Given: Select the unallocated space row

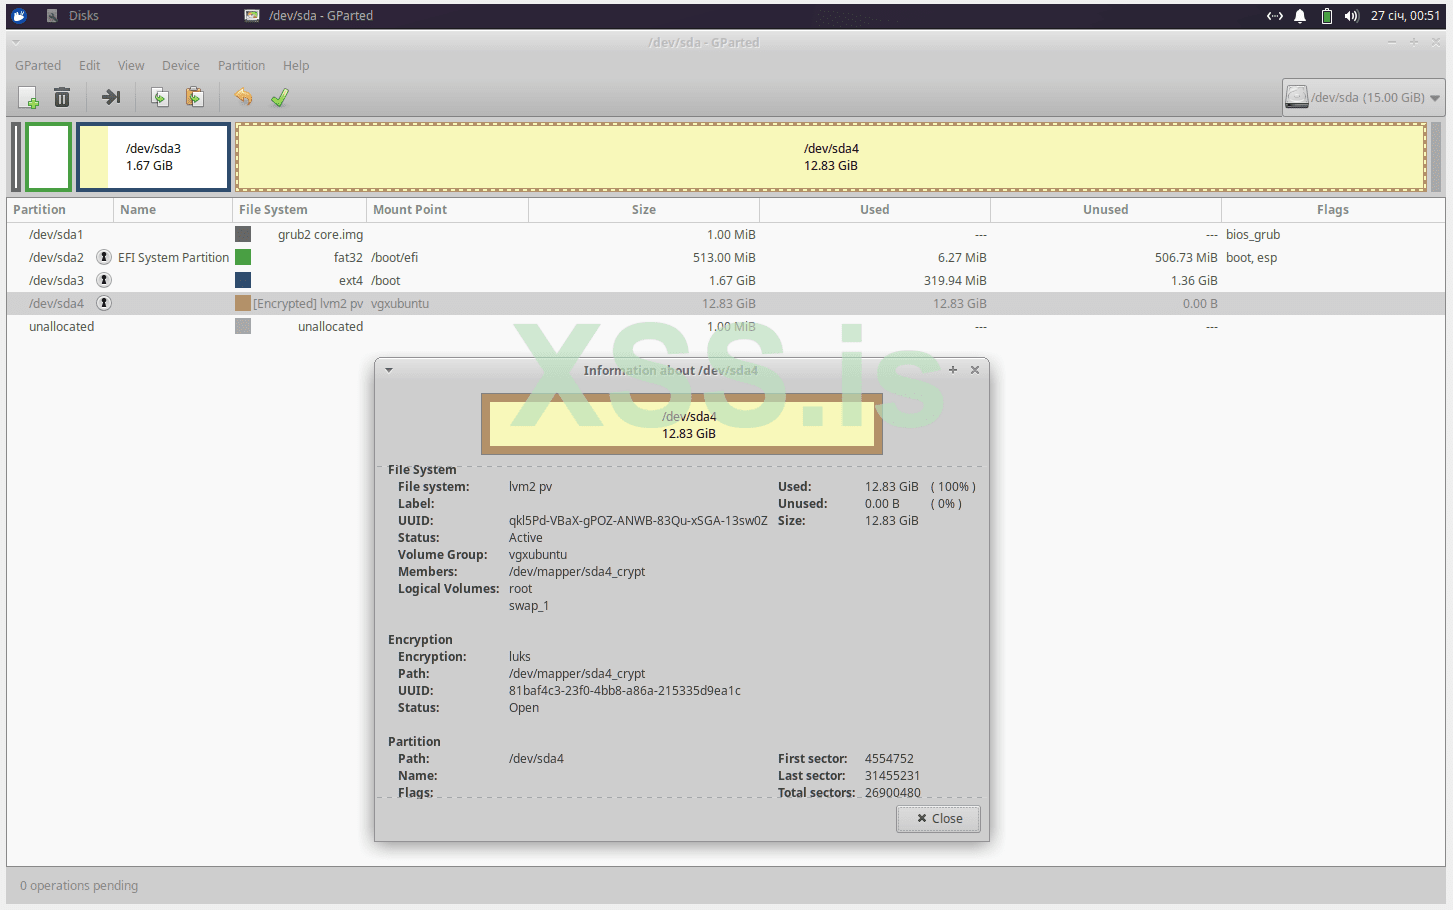Looking at the screenshot, I should point(726,327).
